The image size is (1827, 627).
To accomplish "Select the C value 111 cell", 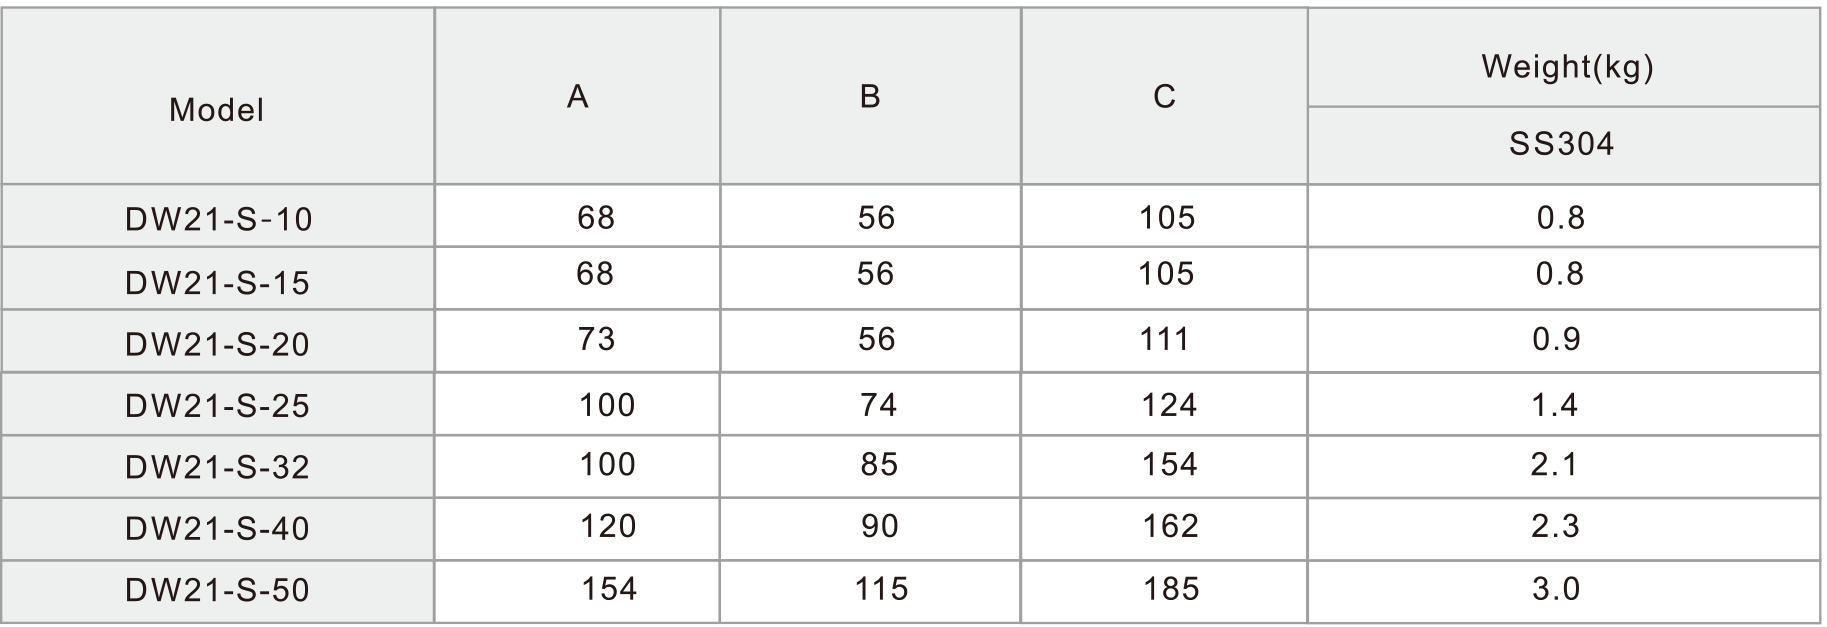I will [x=1164, y=342].
